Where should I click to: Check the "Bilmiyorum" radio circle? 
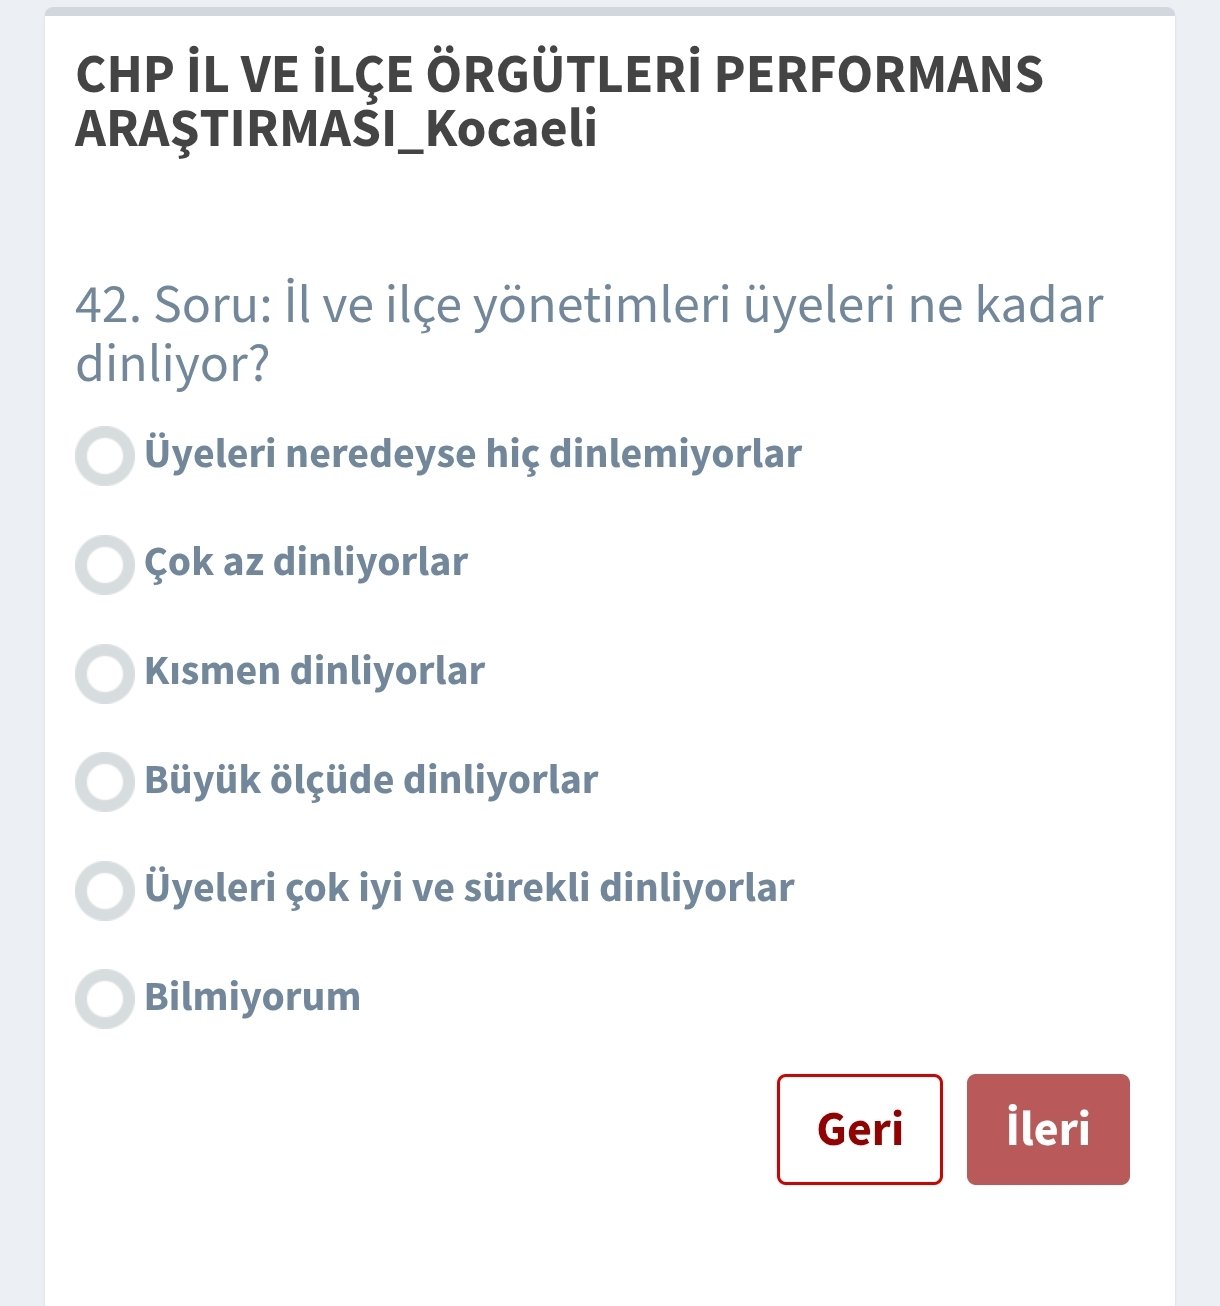coord(105,998)
